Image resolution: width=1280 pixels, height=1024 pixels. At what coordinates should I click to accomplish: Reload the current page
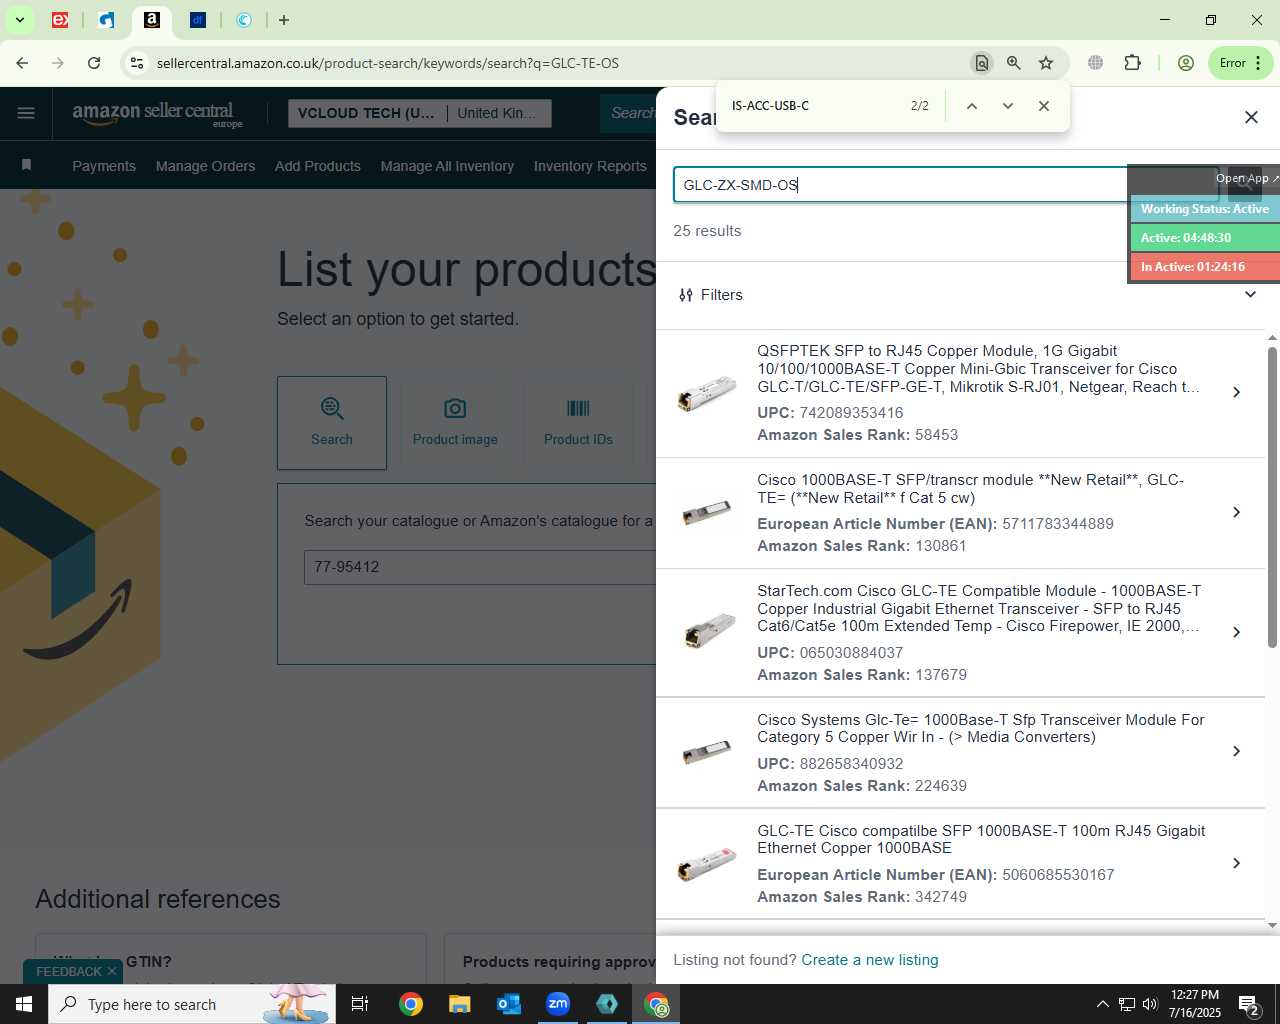click(x=94, y=63)
